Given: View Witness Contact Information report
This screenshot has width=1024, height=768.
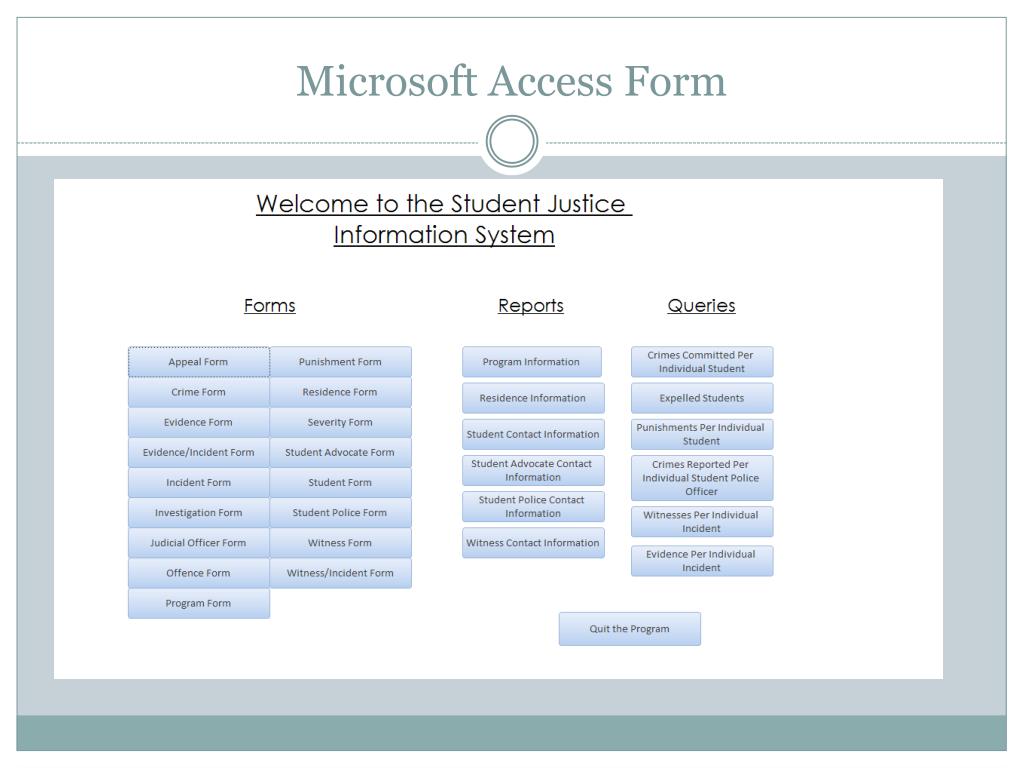Looking at the screenshot, I should tap(533, 543).
